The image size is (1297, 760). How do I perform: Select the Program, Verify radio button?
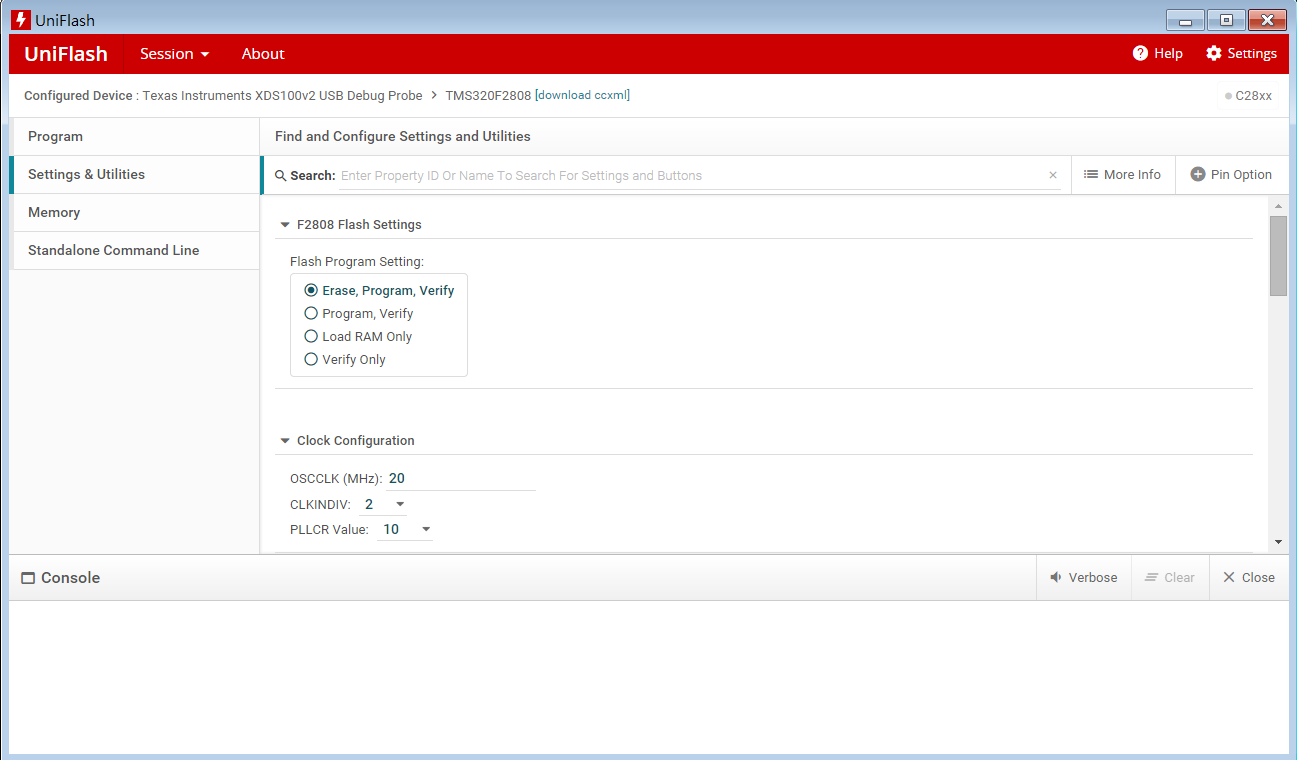311,313
